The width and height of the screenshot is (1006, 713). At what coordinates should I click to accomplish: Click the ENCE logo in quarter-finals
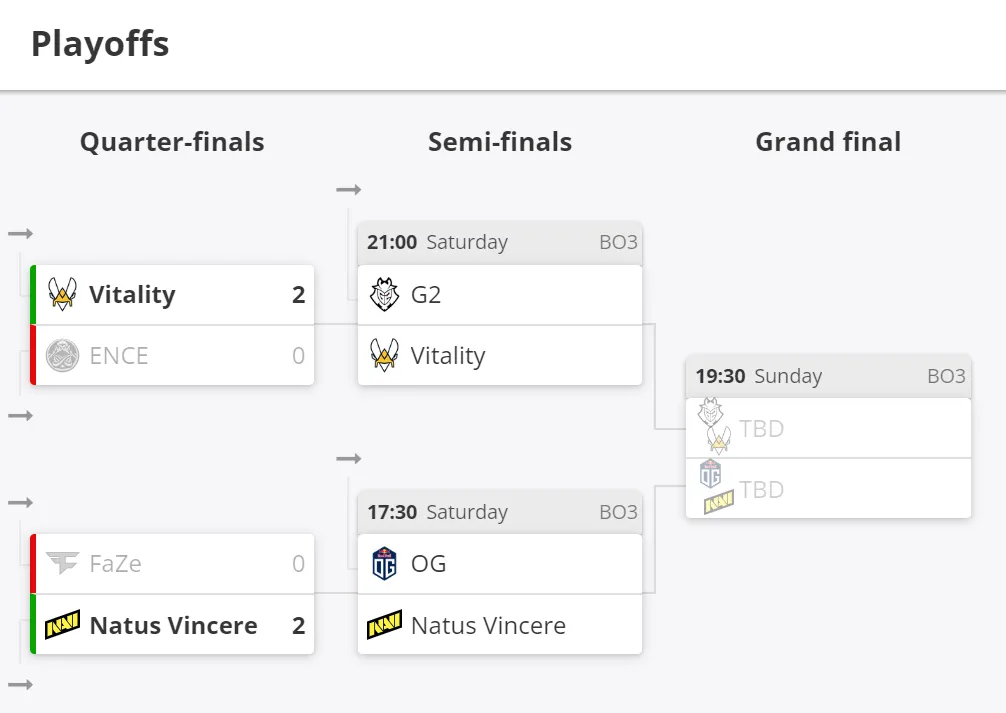62,356
